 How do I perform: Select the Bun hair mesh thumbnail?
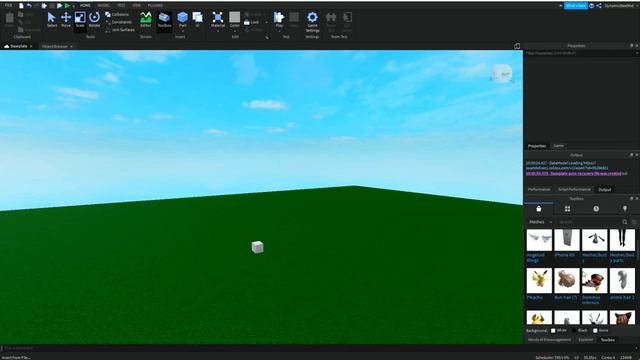[x=567, y=280]
